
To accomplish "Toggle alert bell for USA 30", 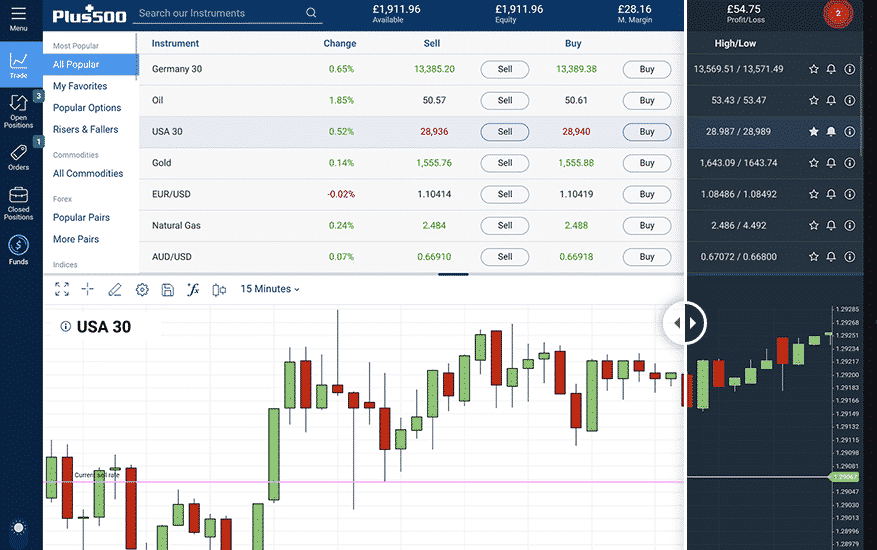I will point(831,131).
